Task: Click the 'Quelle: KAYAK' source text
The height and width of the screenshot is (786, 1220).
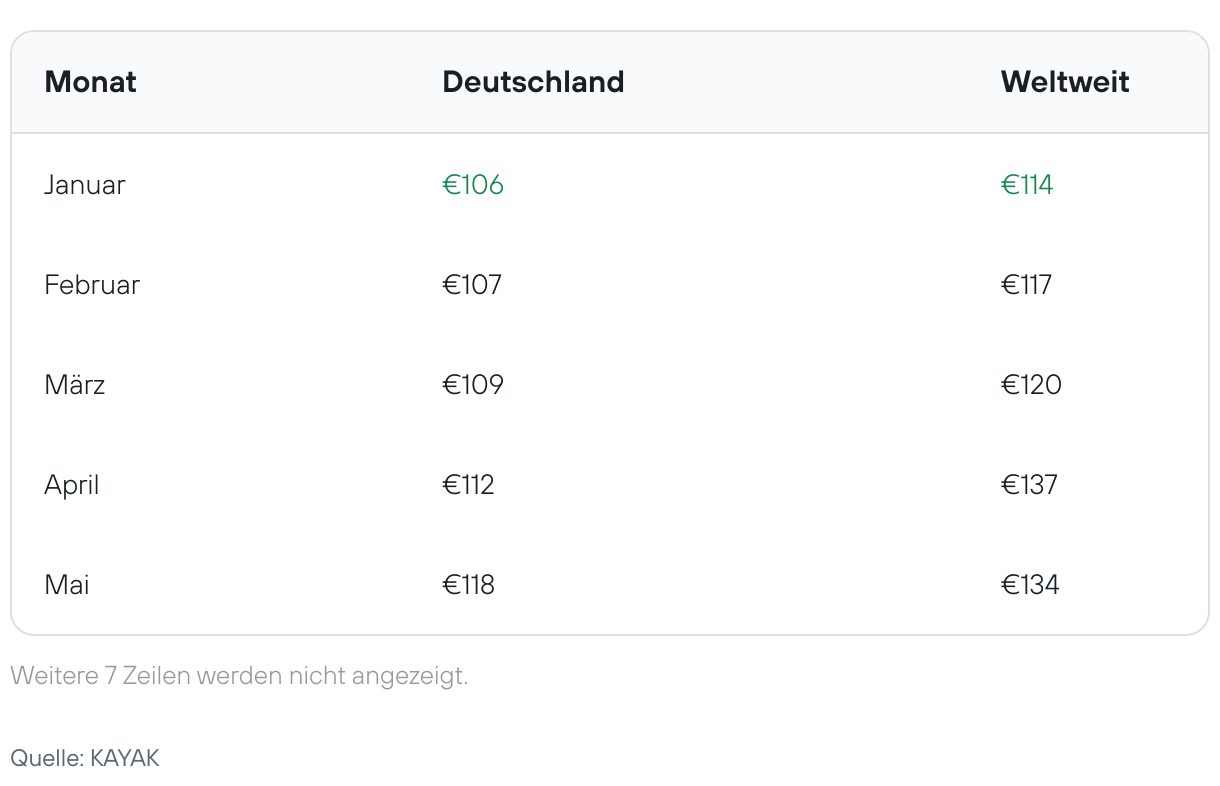Action: 85,758
